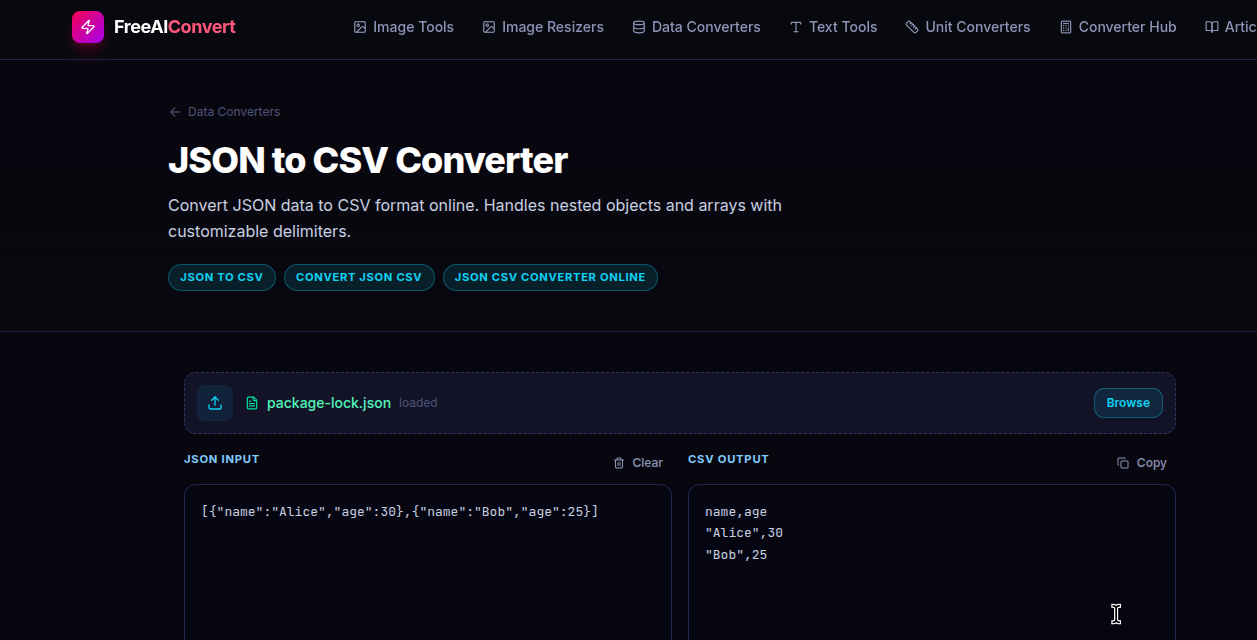Select the Image Tools picture icon
The image size is (1257, 640).
(x=359, y=27)
